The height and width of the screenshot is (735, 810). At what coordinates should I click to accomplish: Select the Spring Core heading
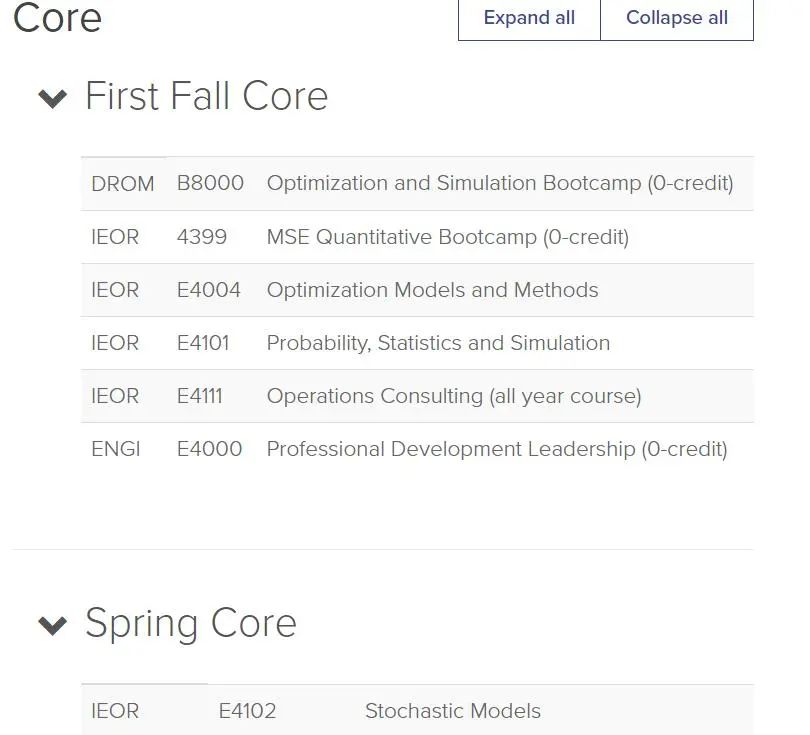[191, 624]
